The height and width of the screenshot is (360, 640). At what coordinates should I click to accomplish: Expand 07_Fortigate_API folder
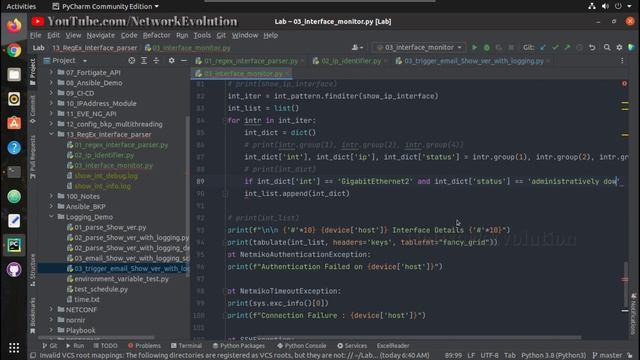click(x=51, y=72)
